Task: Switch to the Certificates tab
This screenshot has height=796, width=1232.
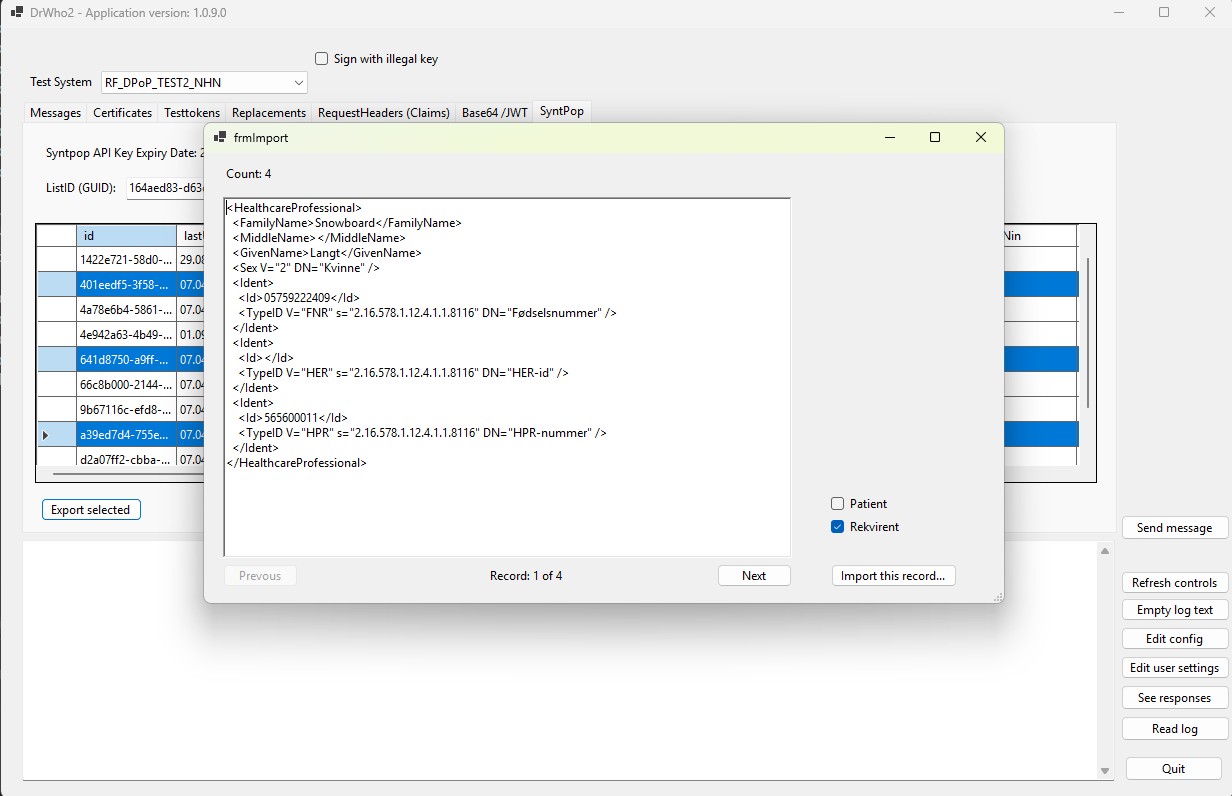Action: [122, 112]
